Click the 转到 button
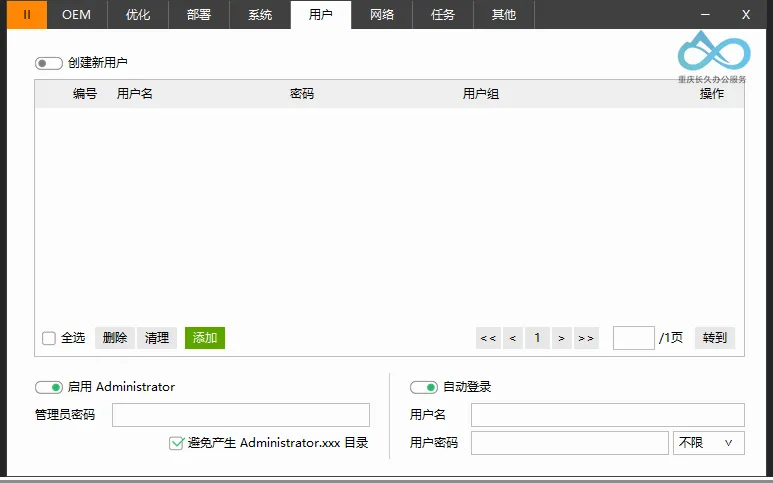 click(x=715, y=338)
